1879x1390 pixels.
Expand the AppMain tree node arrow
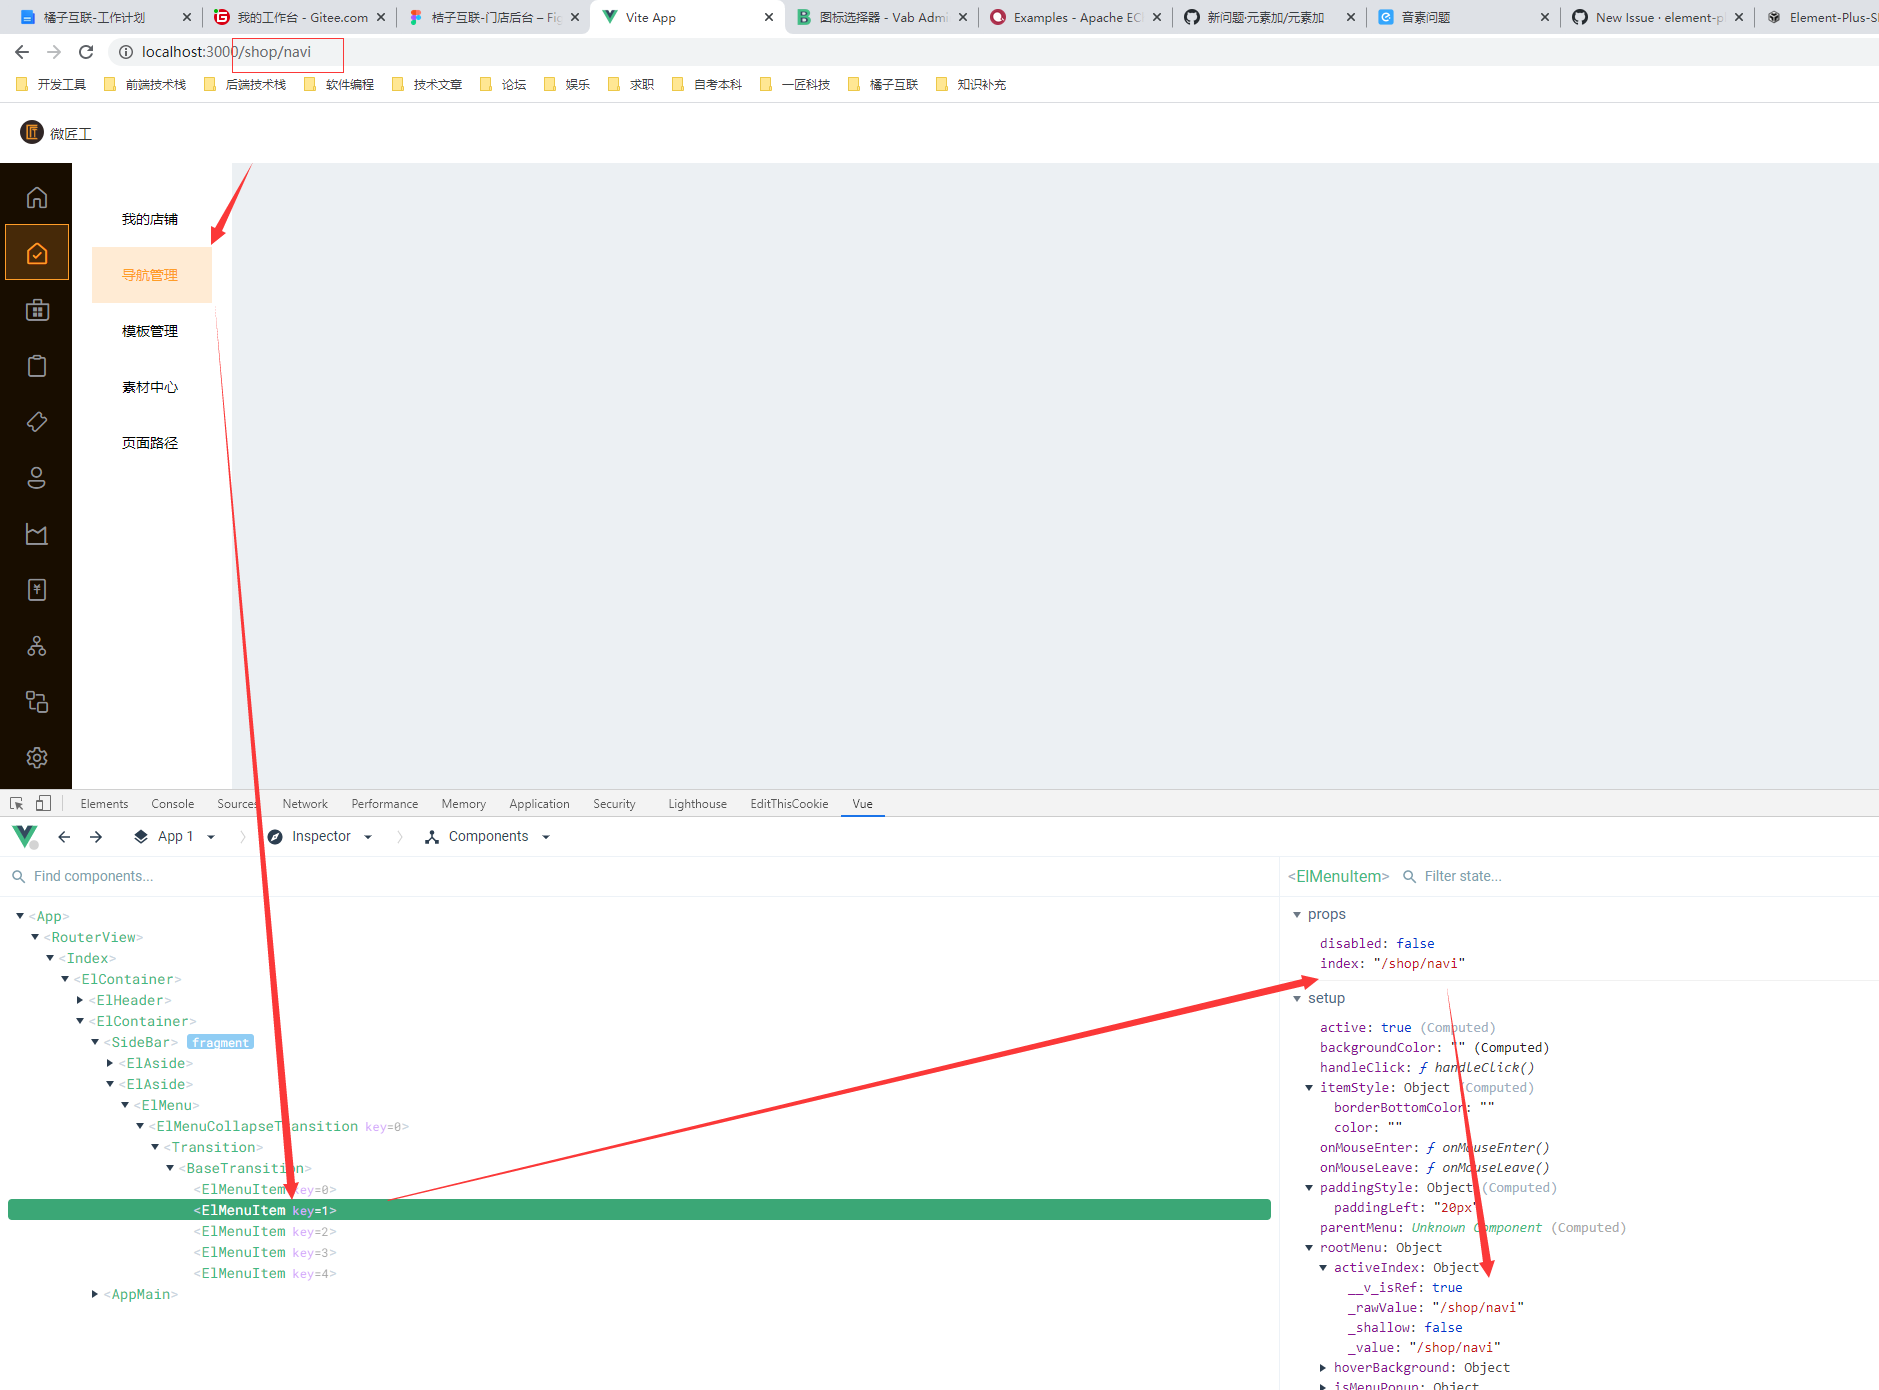tap(95, 1294)
